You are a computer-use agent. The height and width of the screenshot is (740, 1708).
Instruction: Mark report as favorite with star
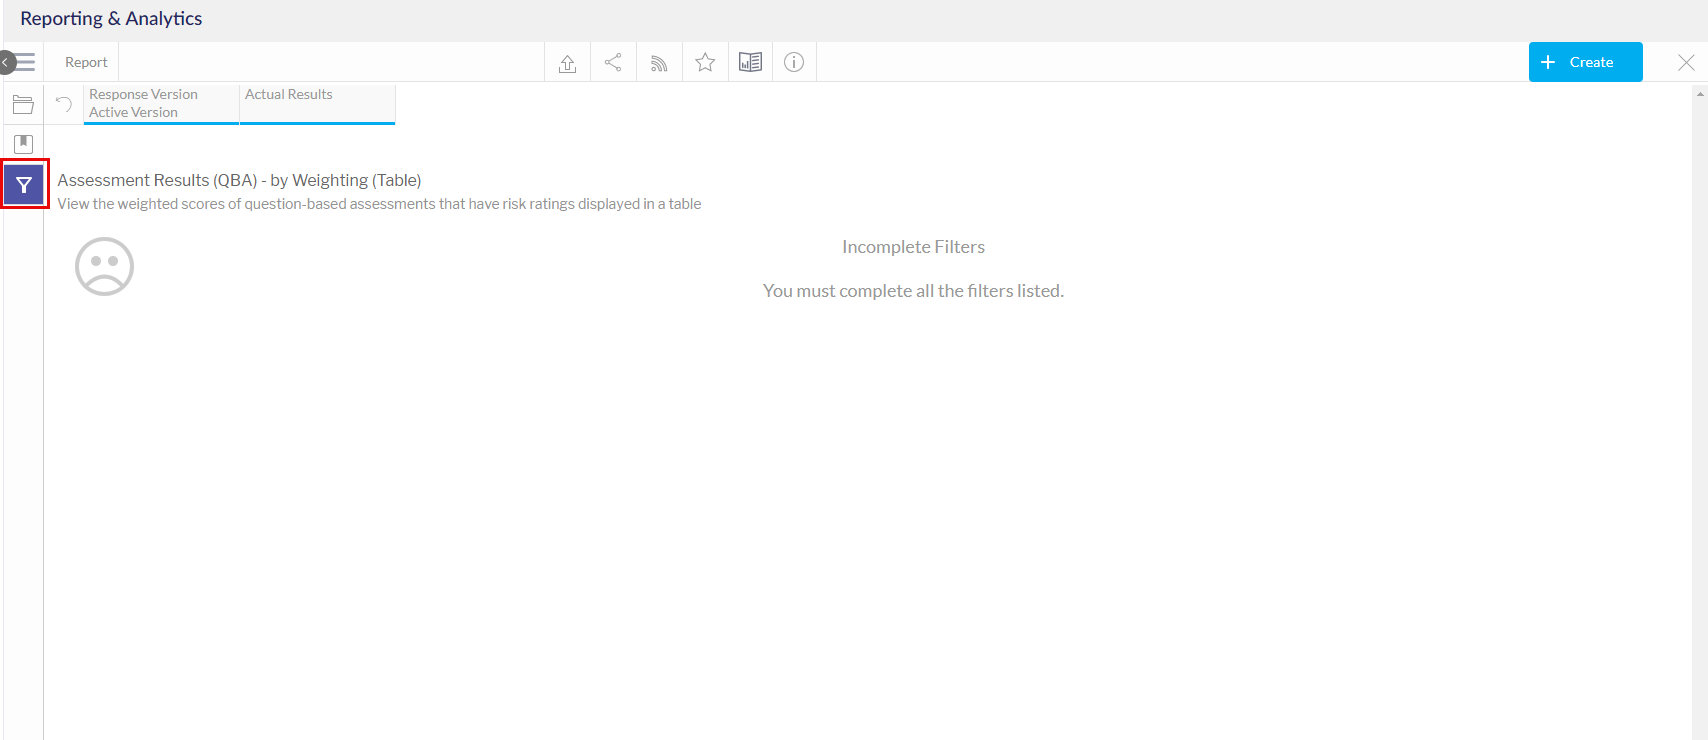pyautogui.click(x=705, y=62)
